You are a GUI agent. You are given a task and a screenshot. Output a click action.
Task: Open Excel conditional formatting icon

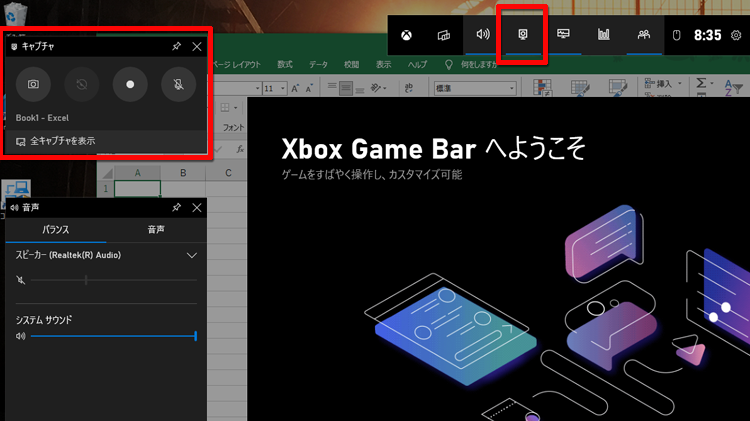[542, 88]
